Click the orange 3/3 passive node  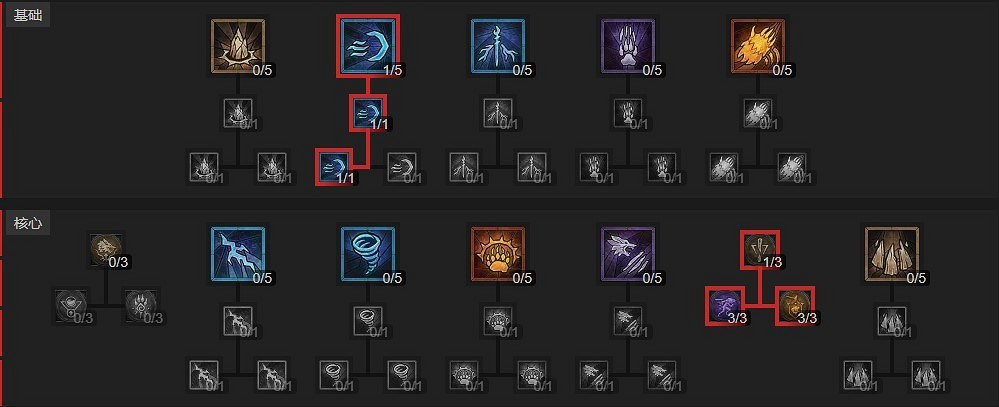tap(794, 305)
